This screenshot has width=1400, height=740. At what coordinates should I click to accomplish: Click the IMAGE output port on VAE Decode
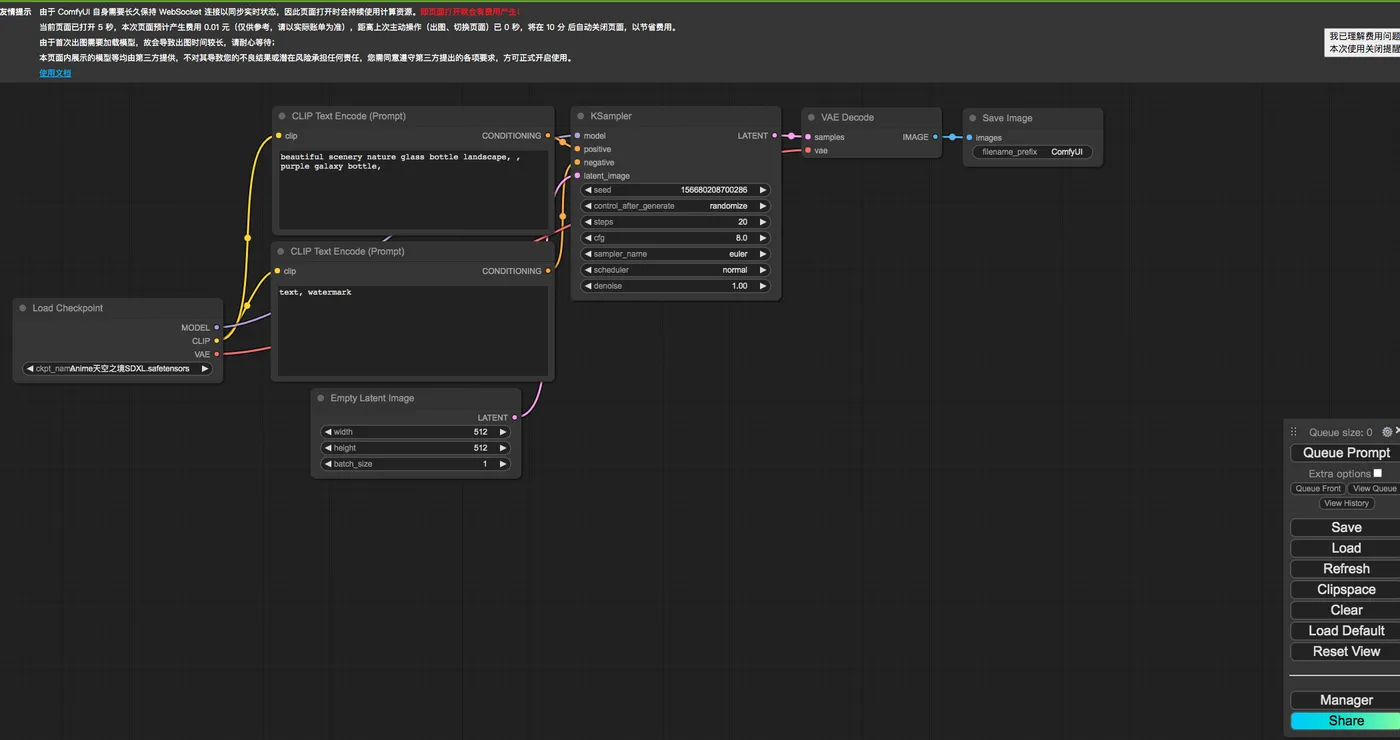936,137
